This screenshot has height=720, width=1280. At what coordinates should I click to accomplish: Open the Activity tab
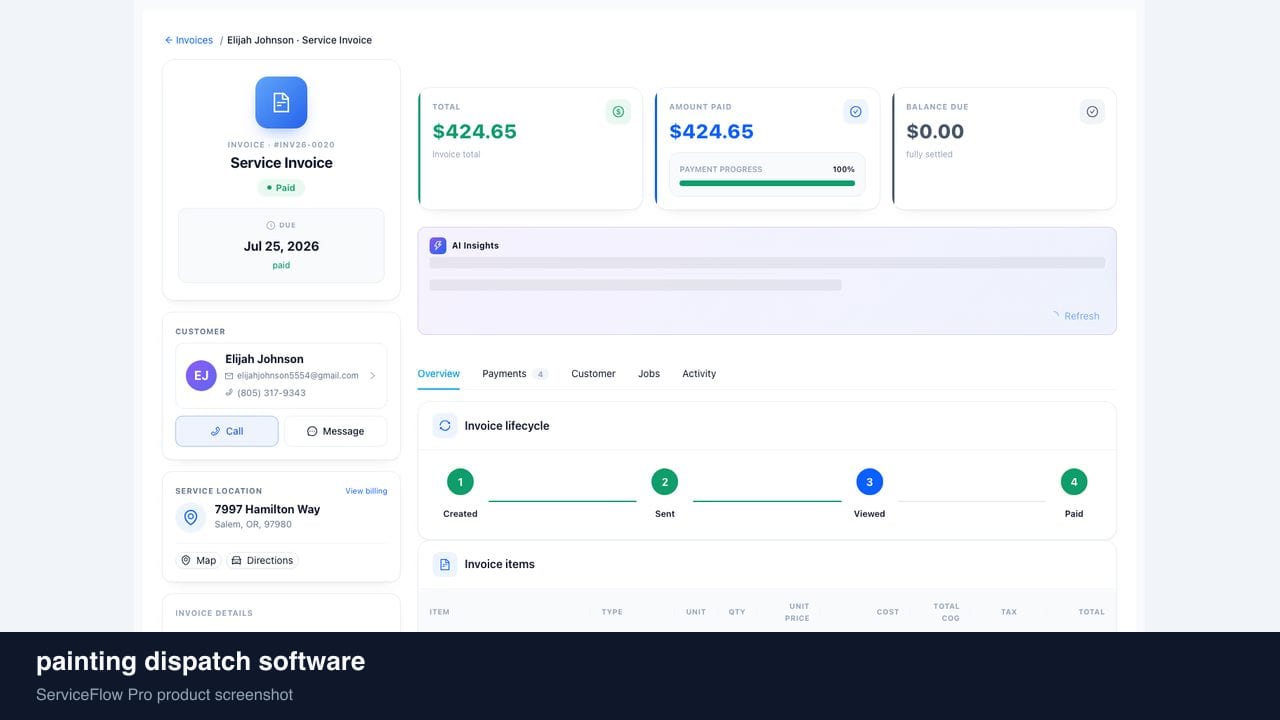(699, 374)
